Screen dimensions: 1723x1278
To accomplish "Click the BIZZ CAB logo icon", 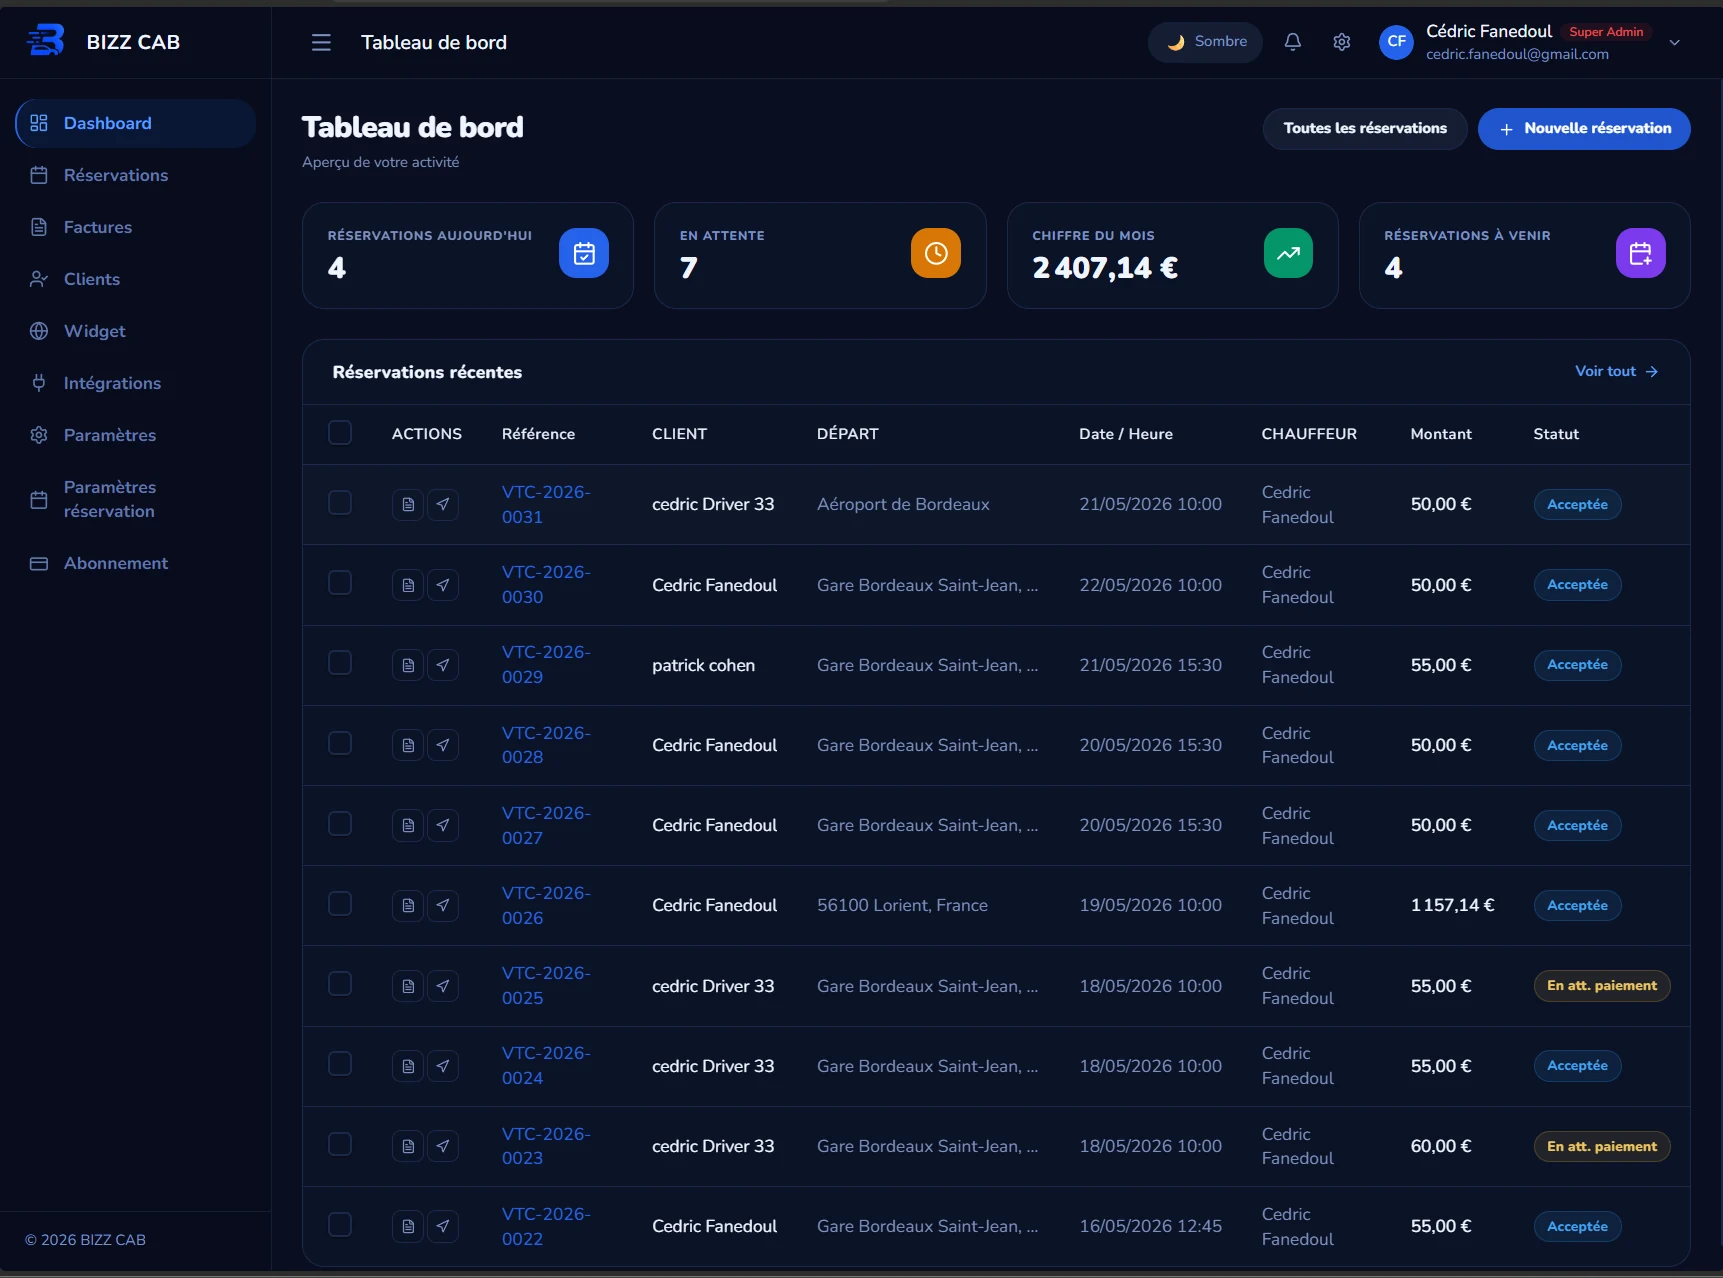I will (x=46, y=41).
